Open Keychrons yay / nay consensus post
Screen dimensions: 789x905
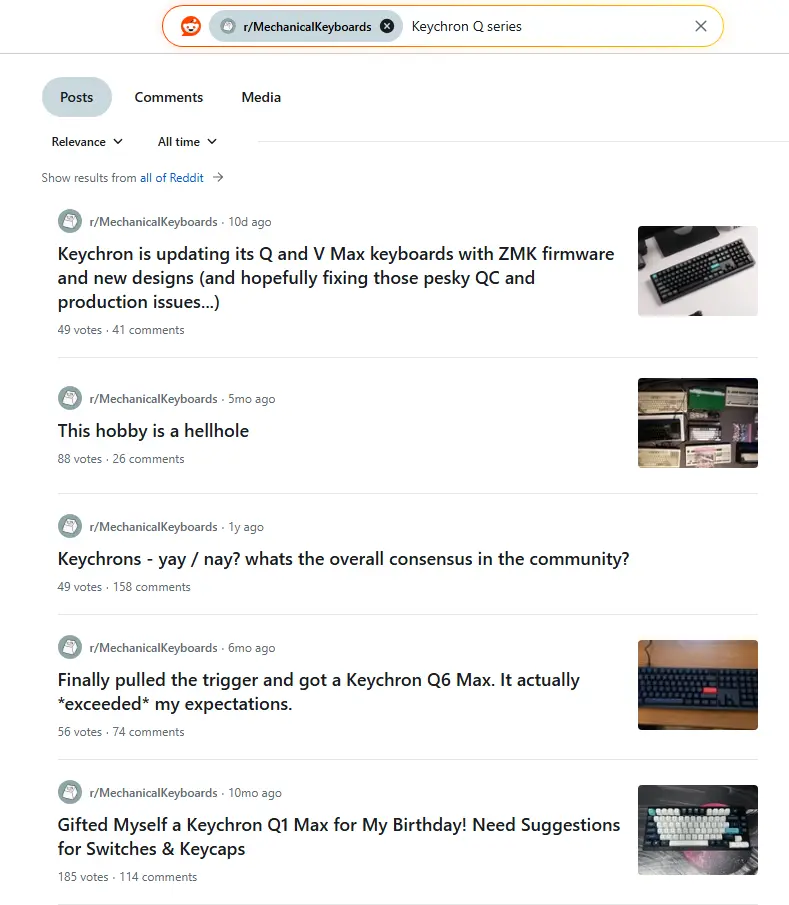(343, 559)
